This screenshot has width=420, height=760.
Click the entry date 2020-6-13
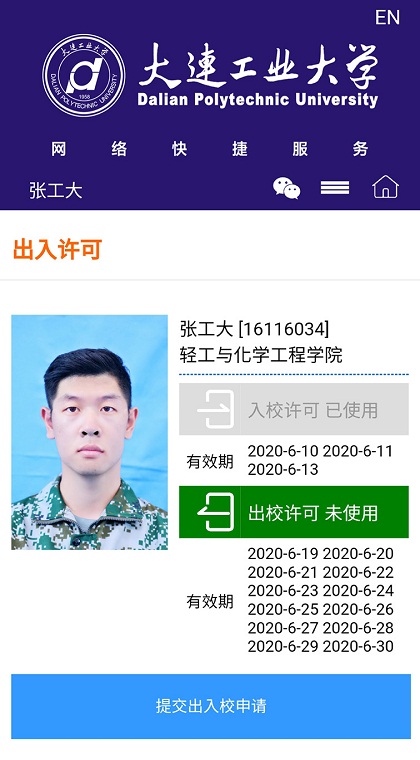click(x=283, y=469)
